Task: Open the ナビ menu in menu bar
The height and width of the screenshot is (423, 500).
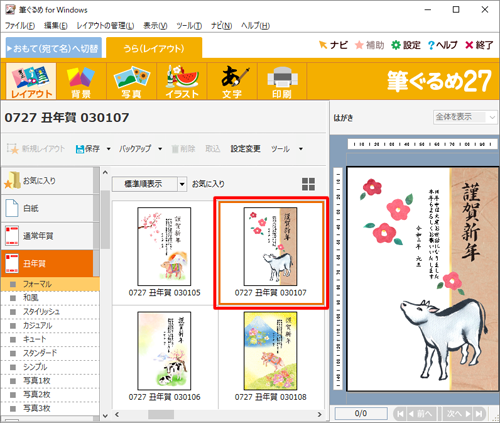Action: 221,26
